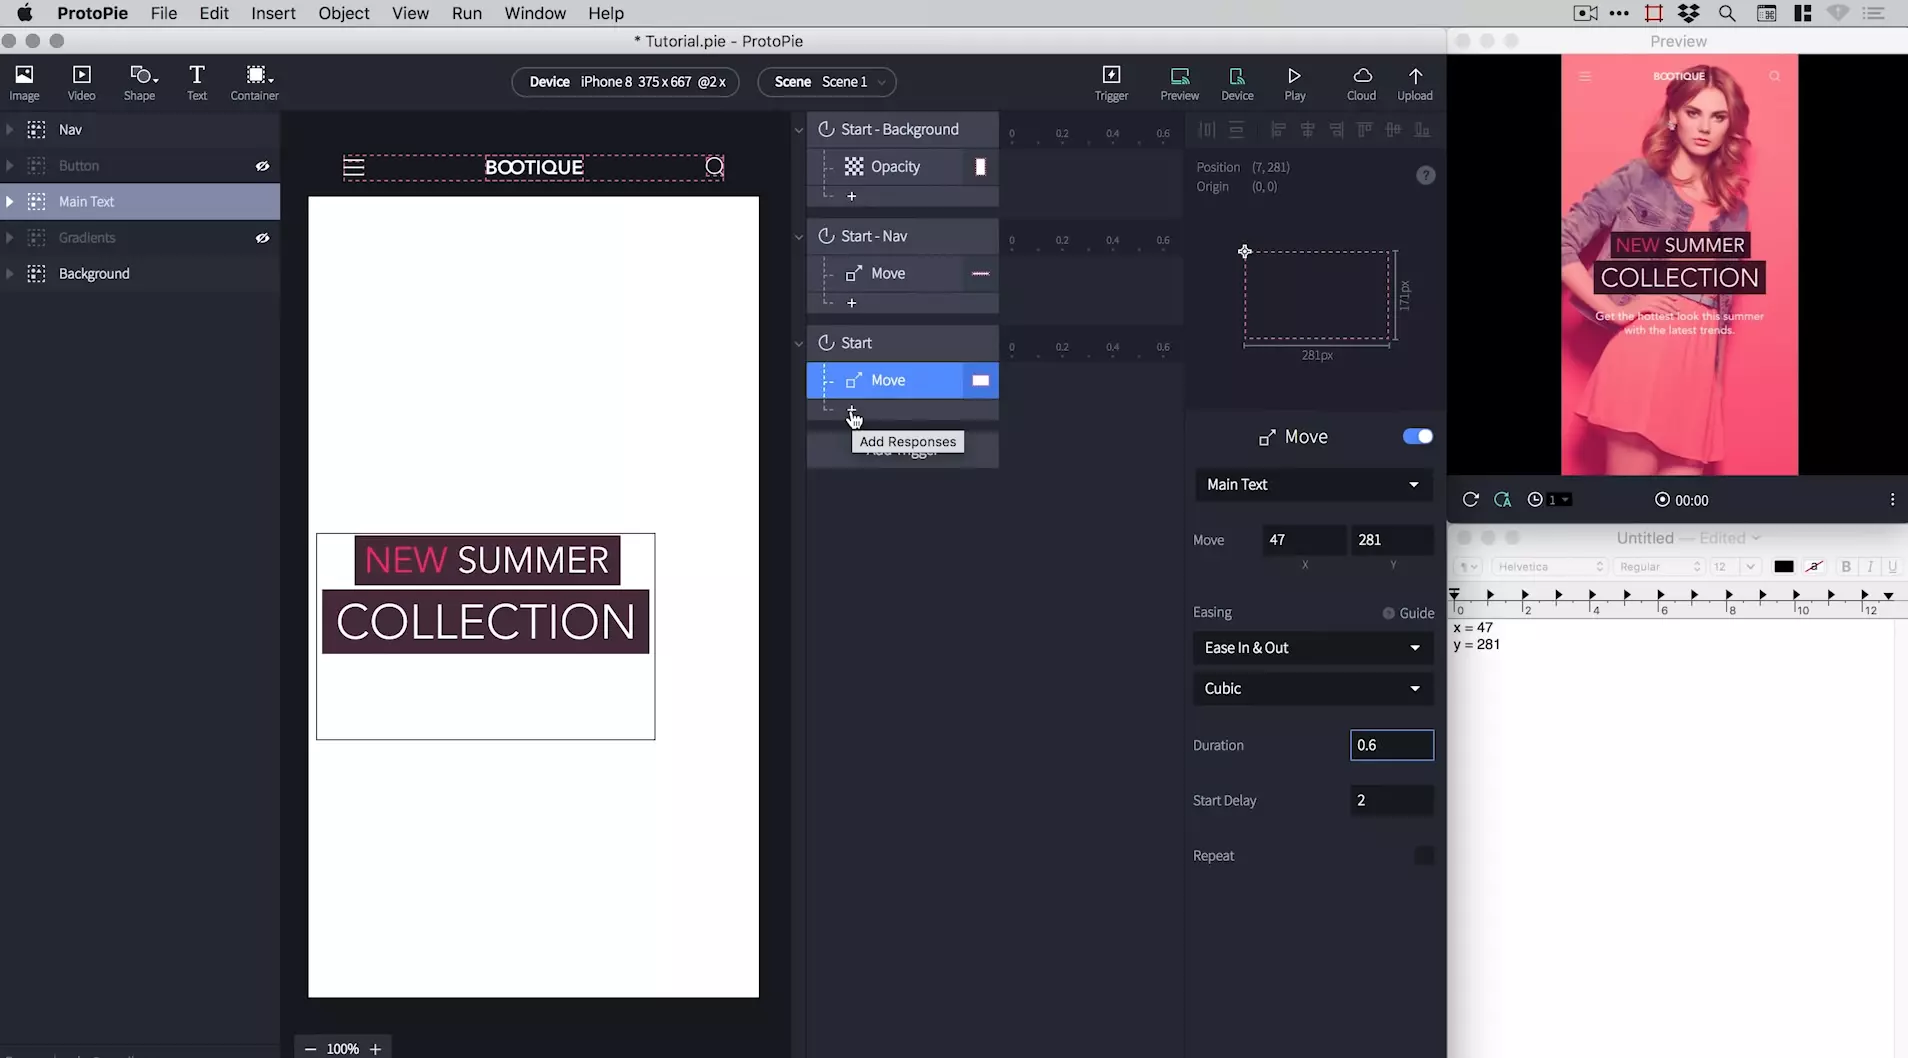Image resolution: width=1908 pixels, height=1058 pixels.
Task: Show the hidden Button layer
Action: pos(262,166)
